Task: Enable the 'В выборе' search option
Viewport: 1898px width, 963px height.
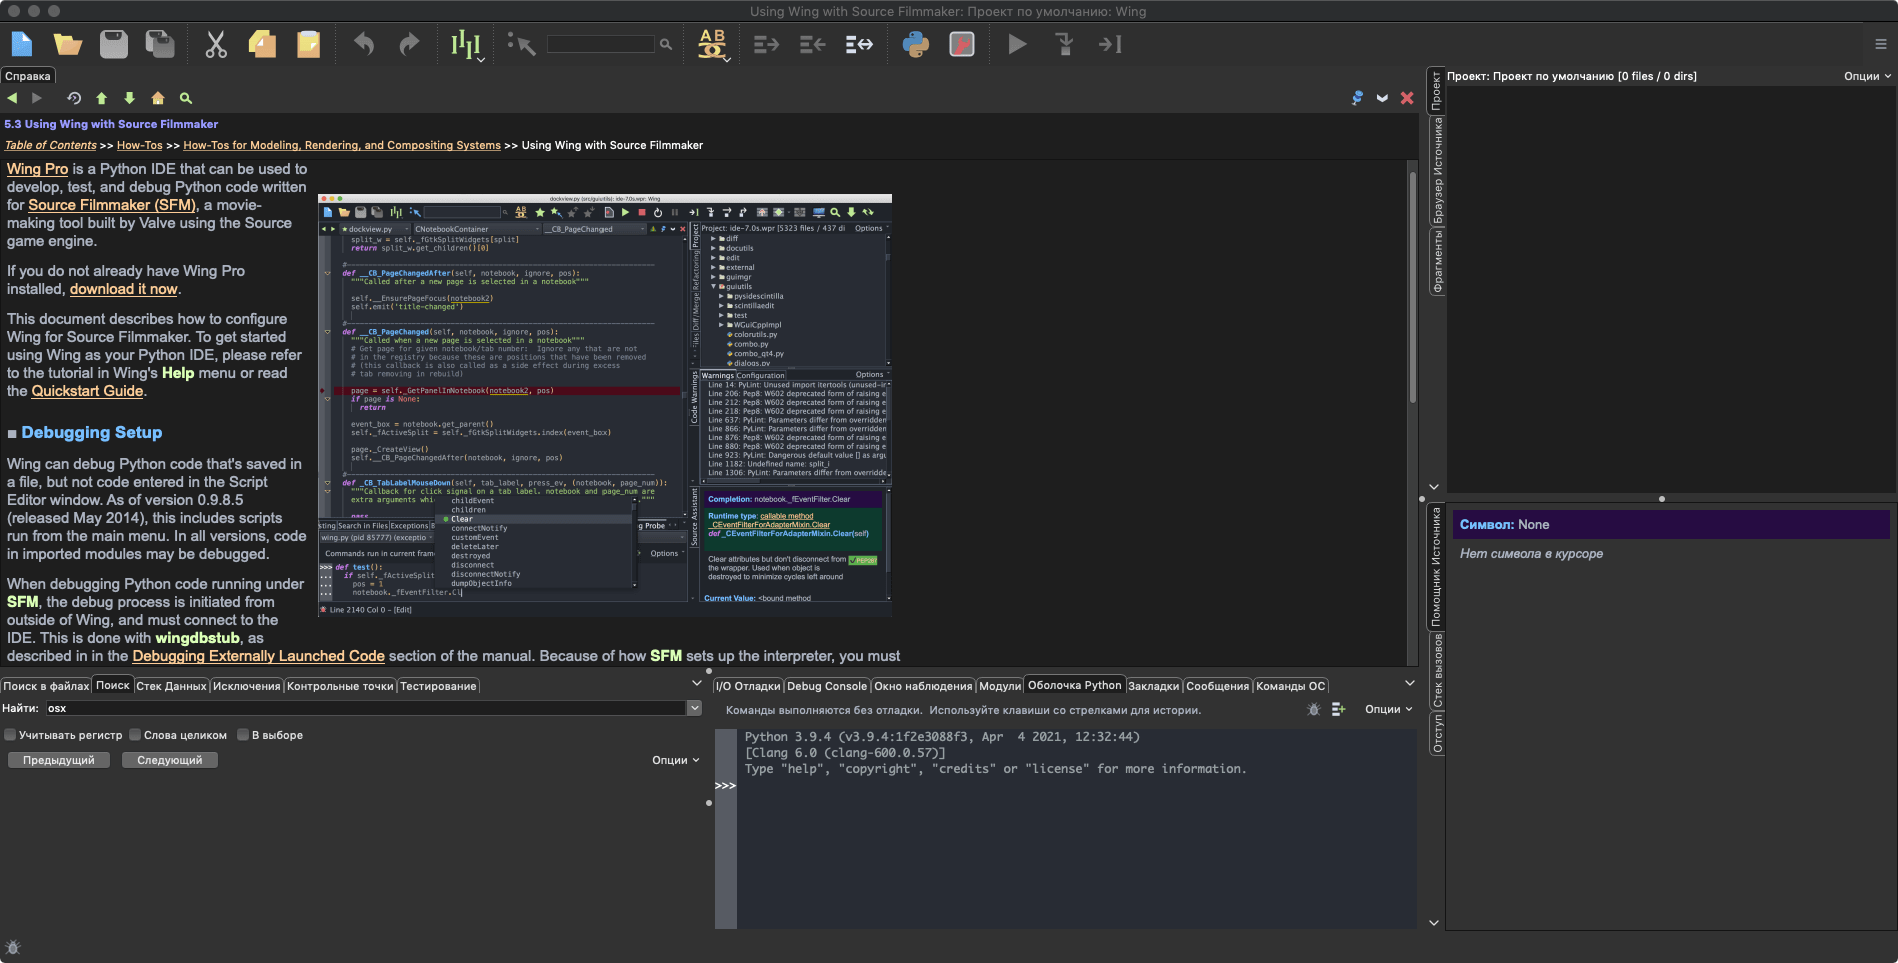Action: [243, 734]
